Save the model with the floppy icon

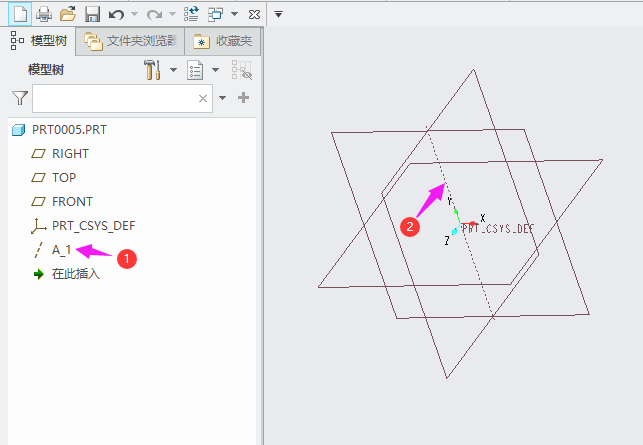point(92,14)
